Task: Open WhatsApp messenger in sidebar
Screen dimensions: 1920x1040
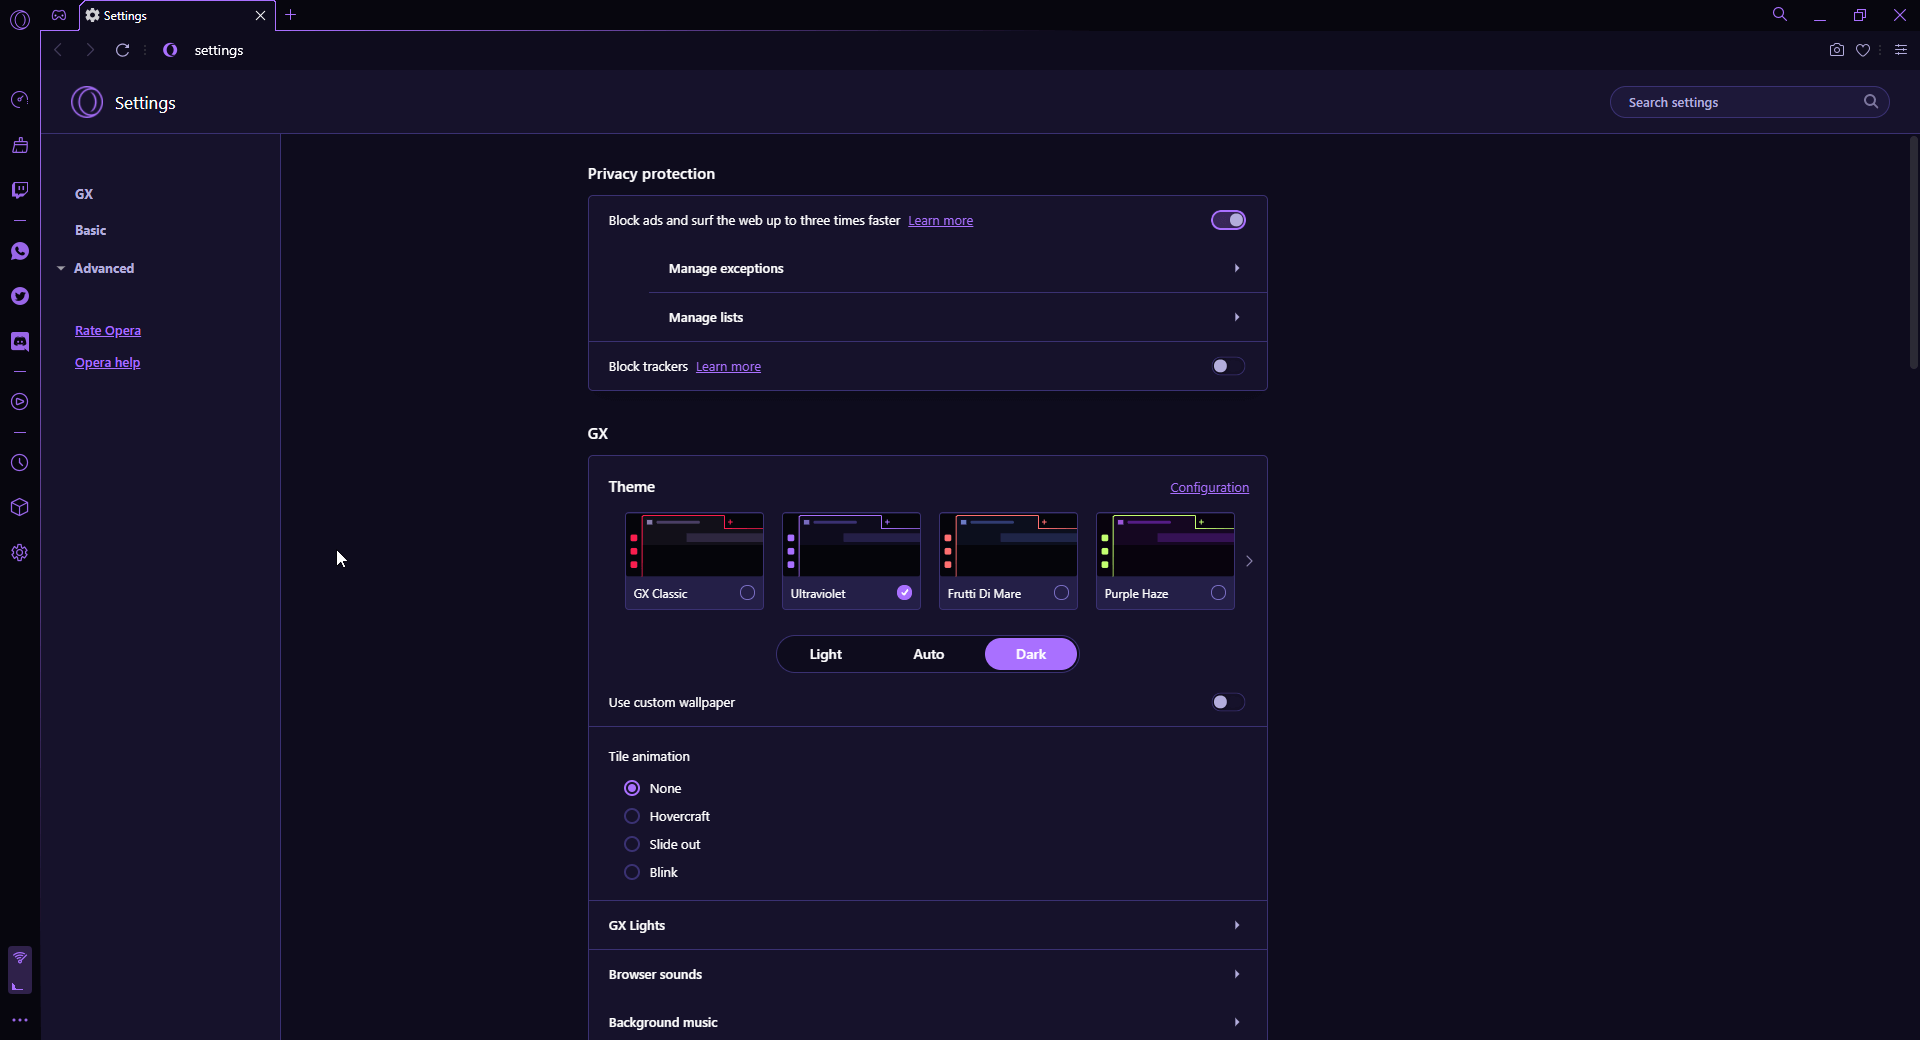Action: point(20,251)
